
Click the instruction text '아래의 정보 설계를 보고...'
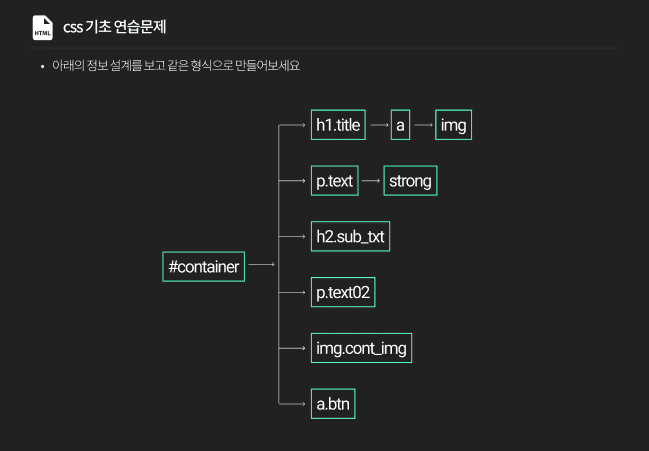176,66
